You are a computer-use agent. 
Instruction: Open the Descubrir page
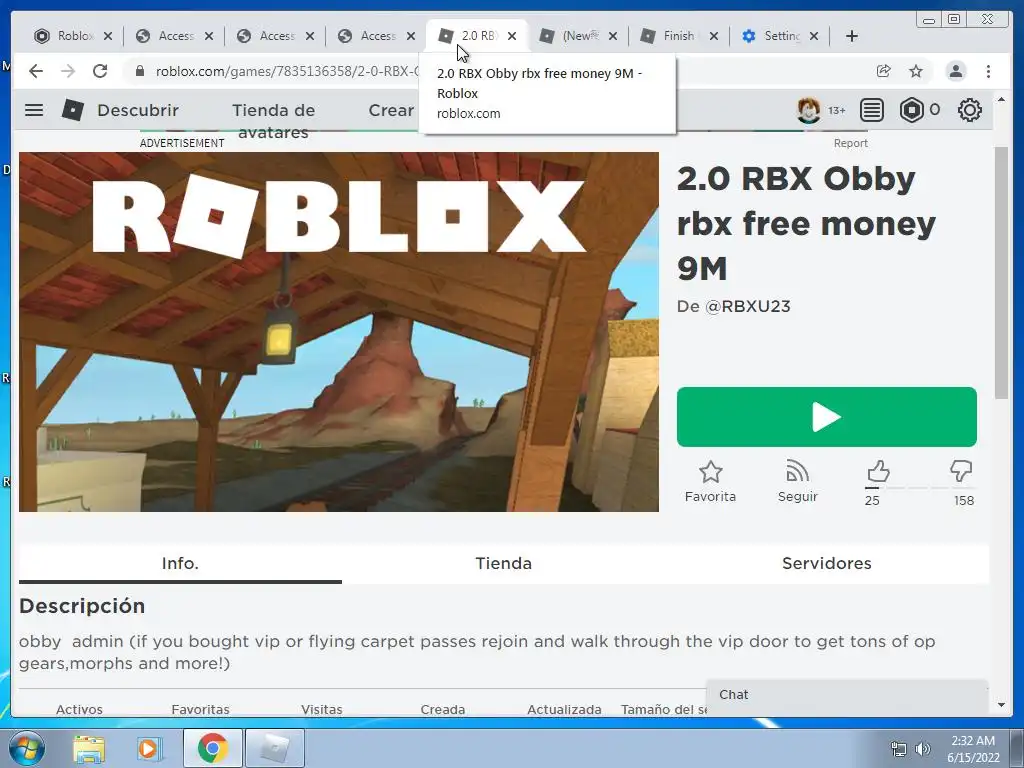click(x=138, y=110)
